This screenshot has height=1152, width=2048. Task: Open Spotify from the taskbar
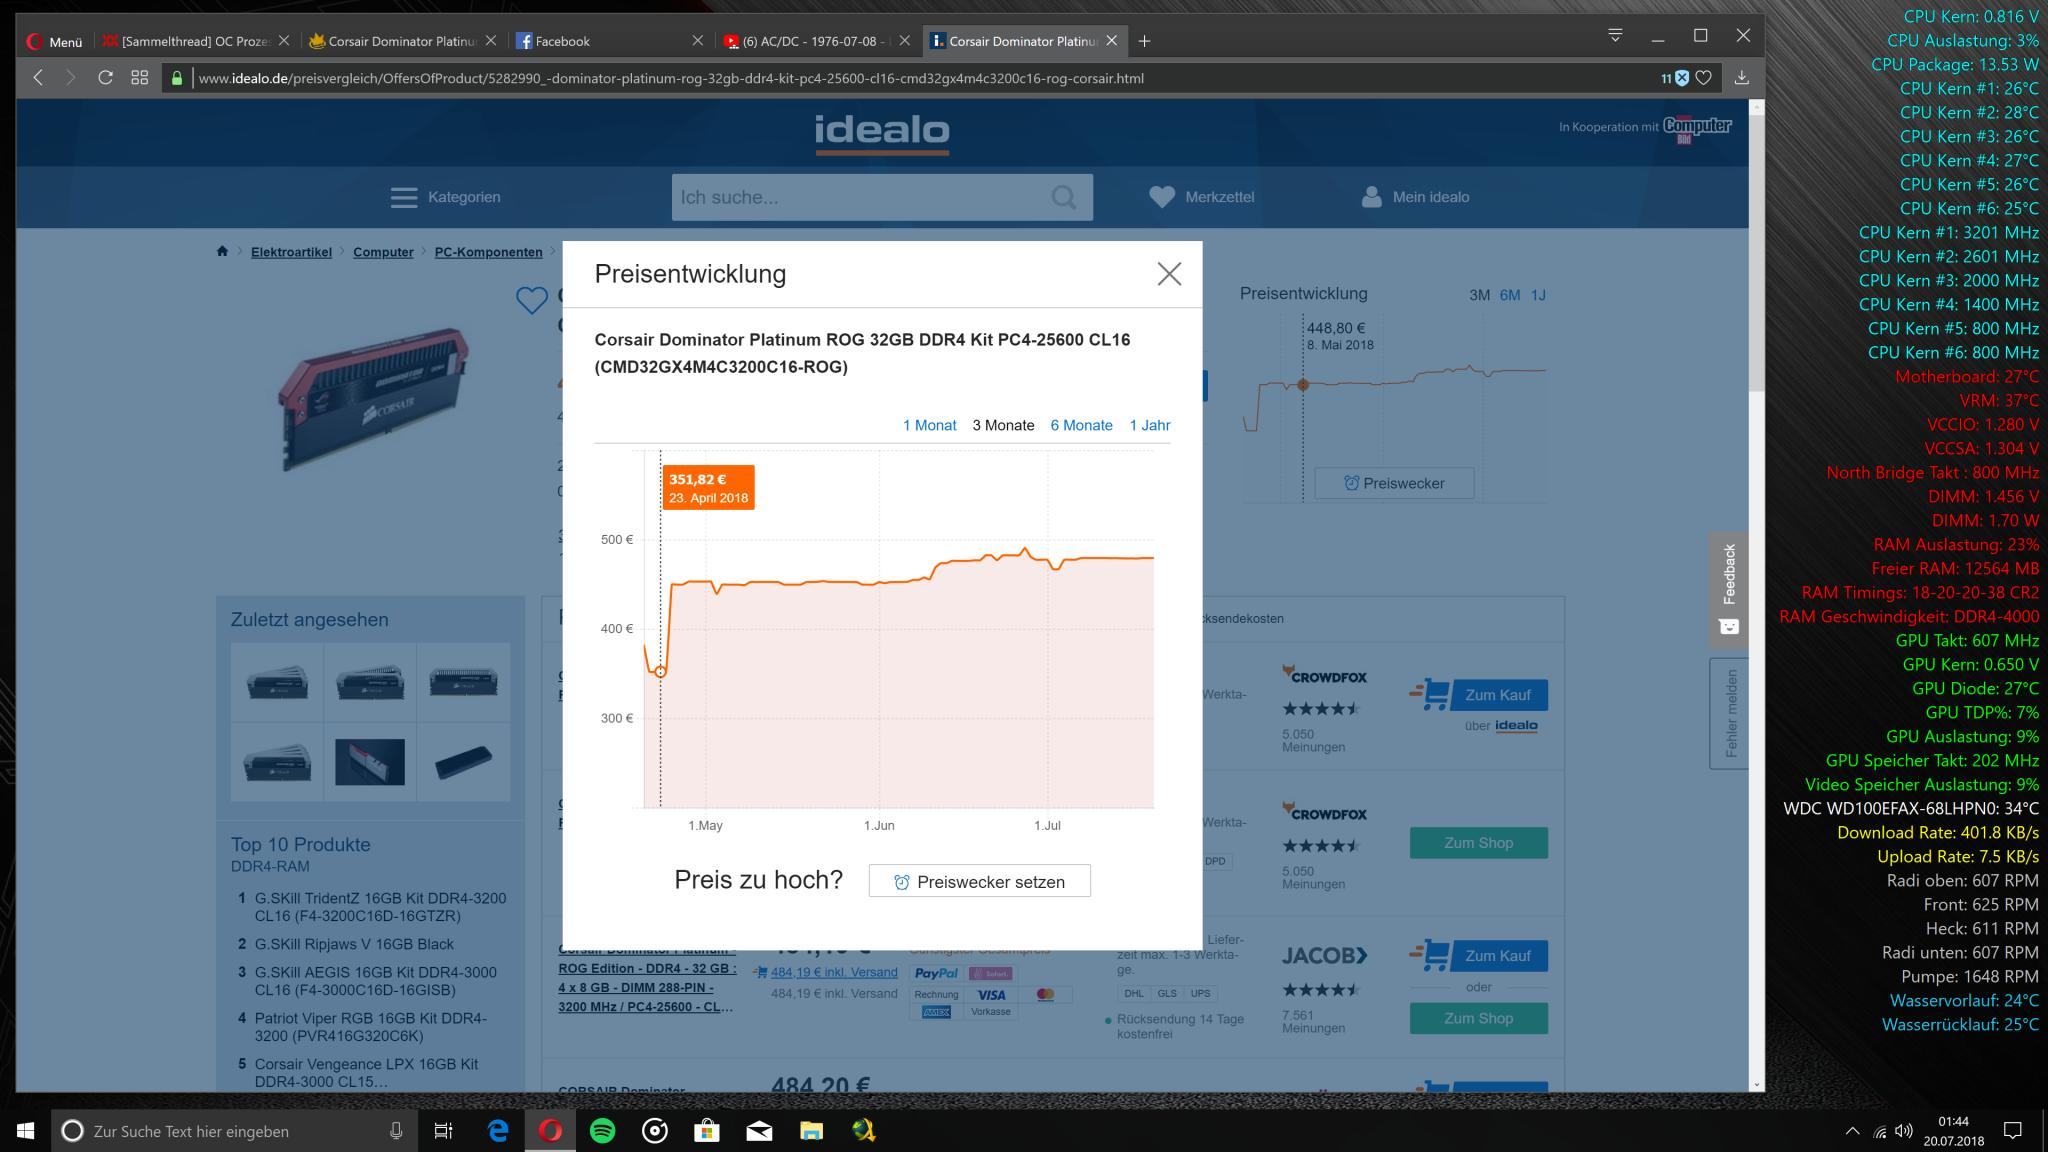tap(603, 1131)
